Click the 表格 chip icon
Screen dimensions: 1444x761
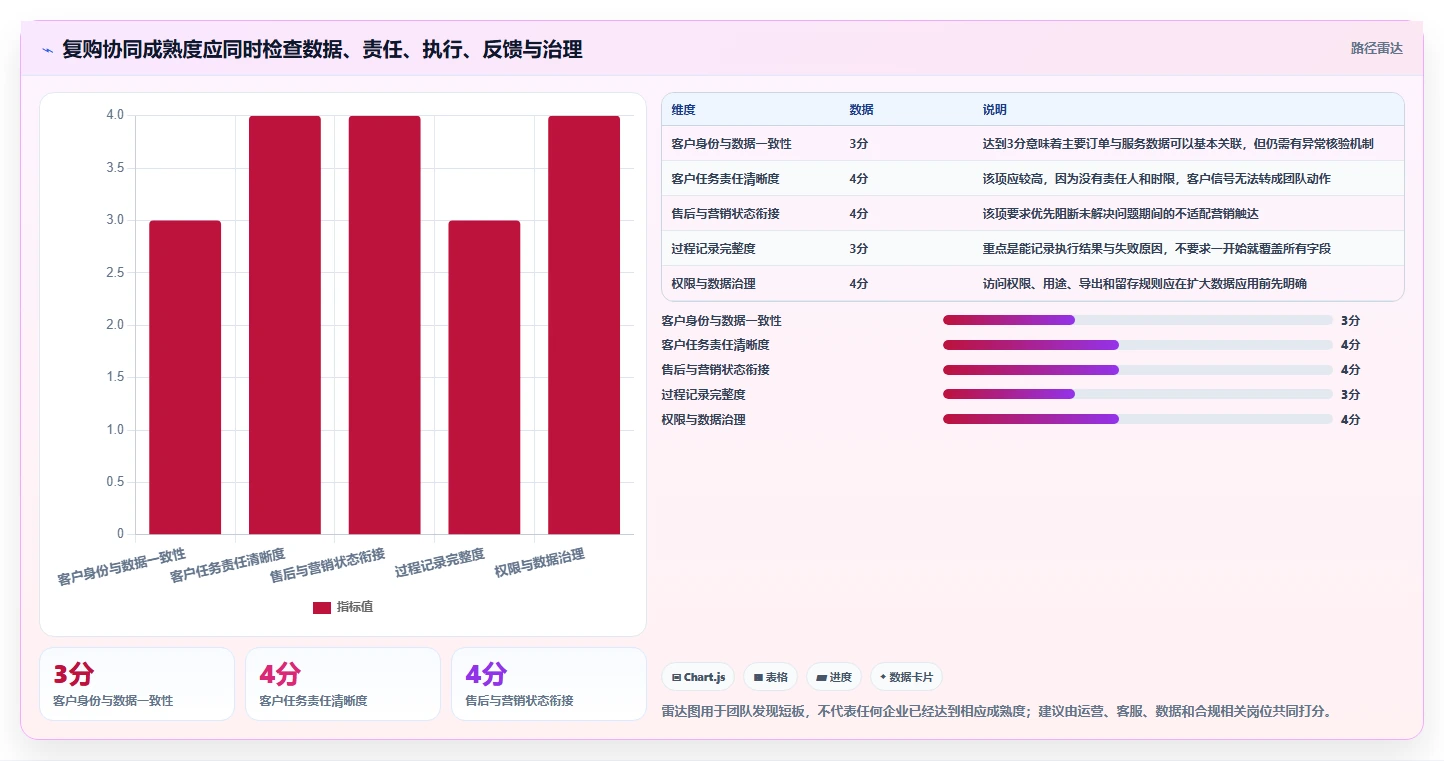pyautogui.click(x=758, y=677)
